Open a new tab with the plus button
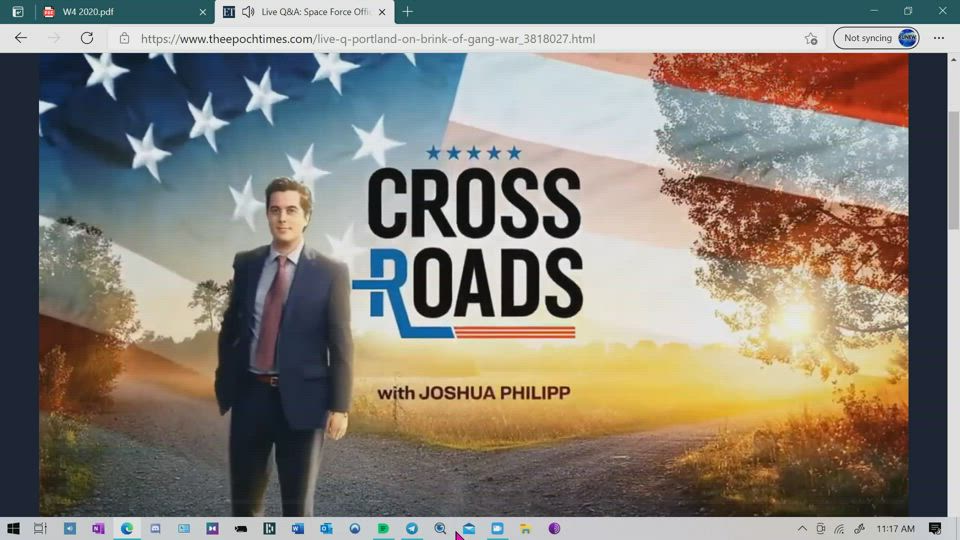960x540 pixels. (407, 12)
